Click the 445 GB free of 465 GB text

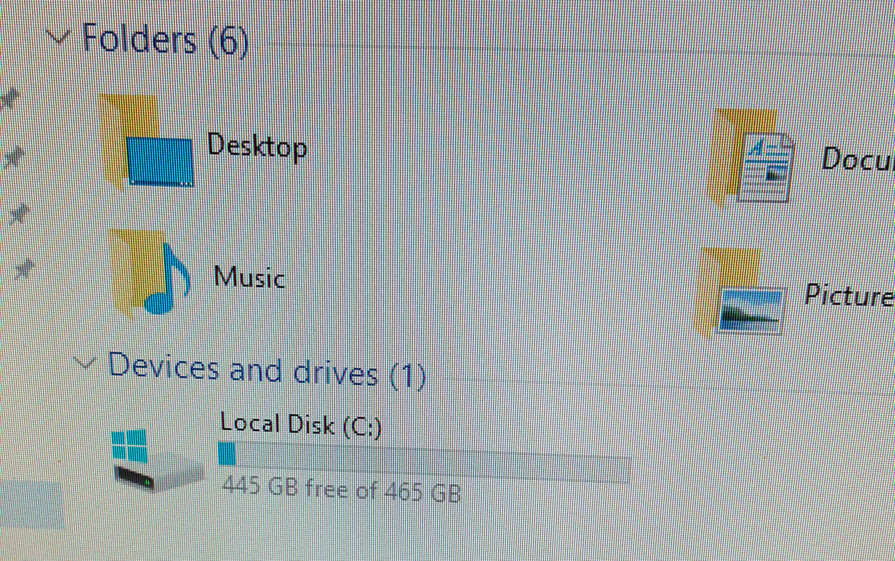click(x=341, y=489)
